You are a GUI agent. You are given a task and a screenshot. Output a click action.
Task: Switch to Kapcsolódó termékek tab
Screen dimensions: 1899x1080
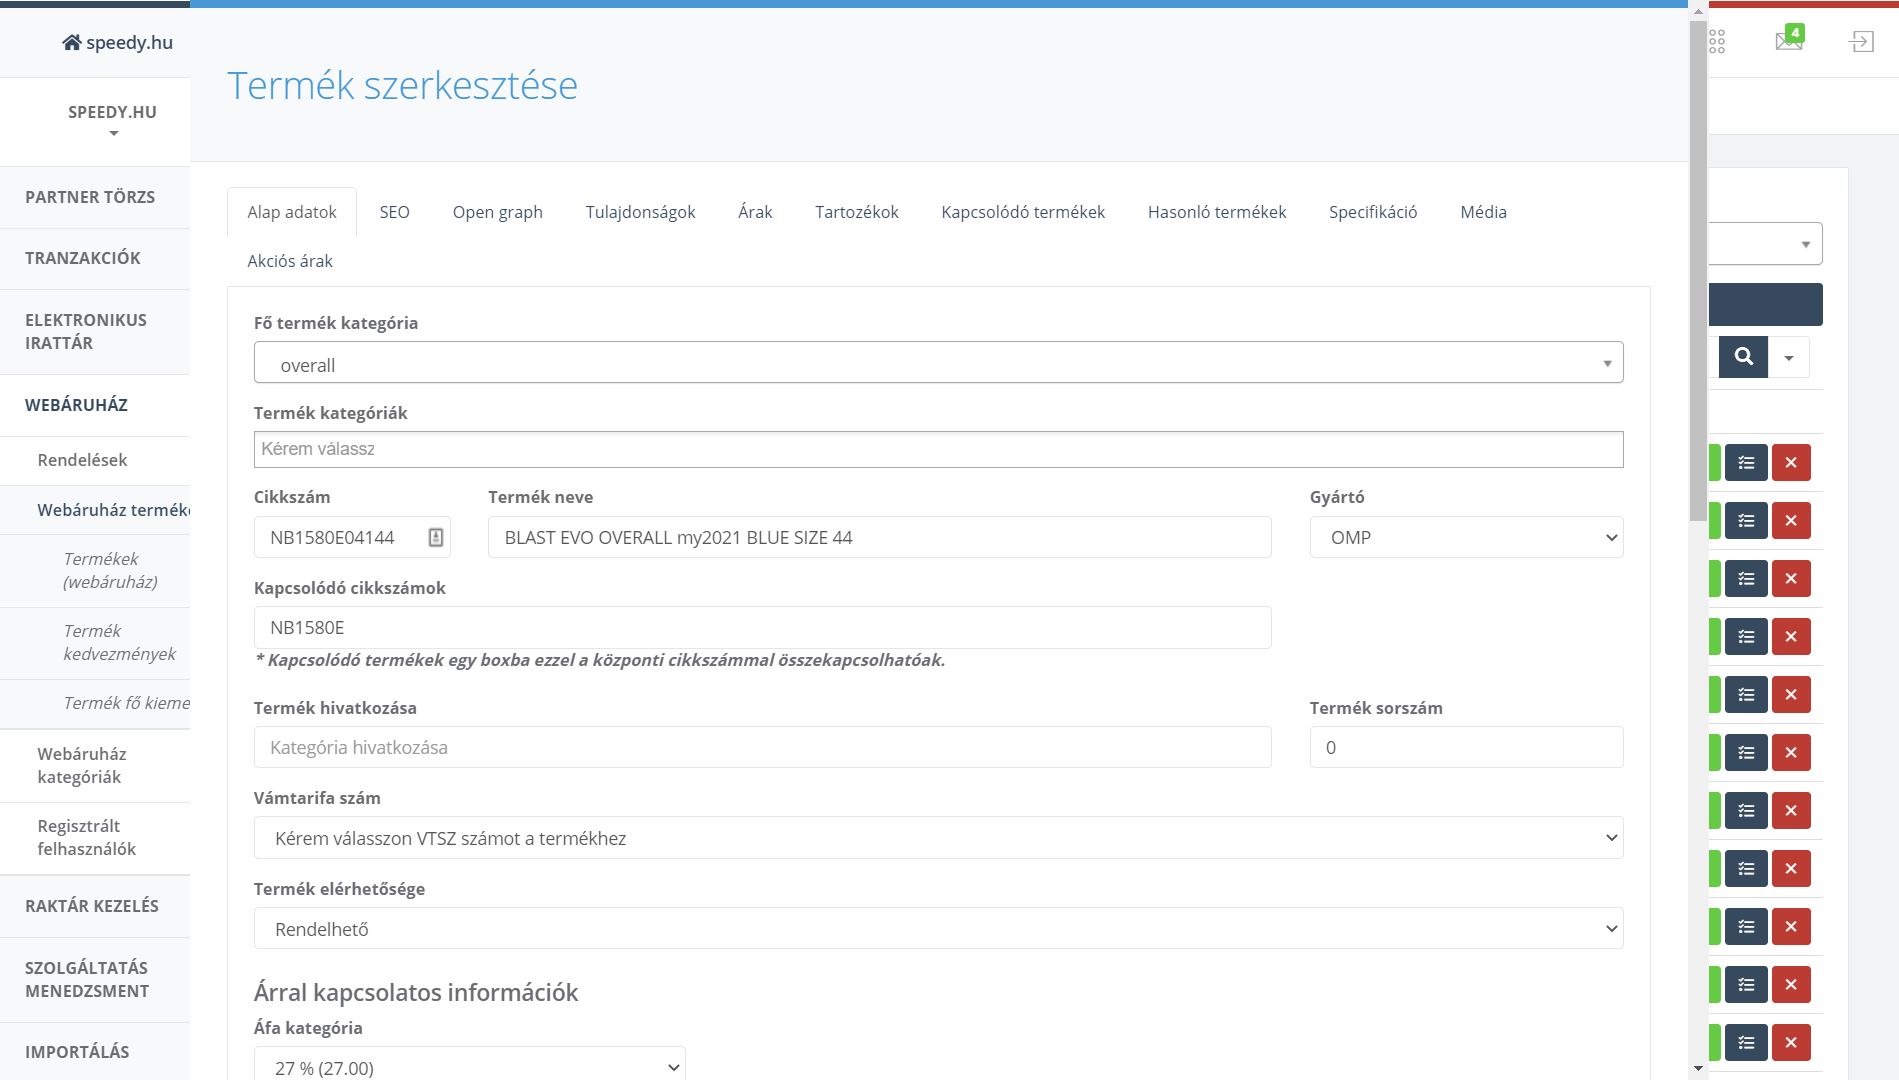(1023, 212)
